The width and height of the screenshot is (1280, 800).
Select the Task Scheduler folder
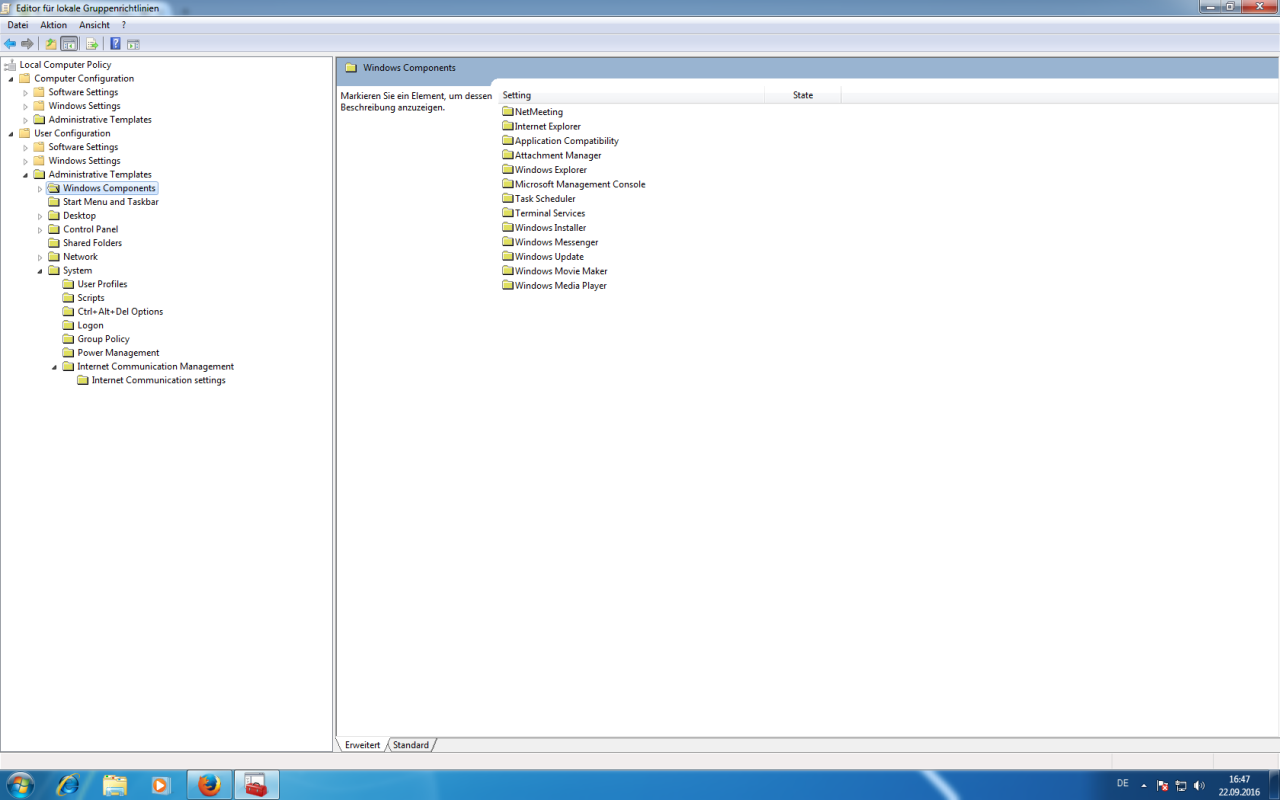click(x=539, y=199)
